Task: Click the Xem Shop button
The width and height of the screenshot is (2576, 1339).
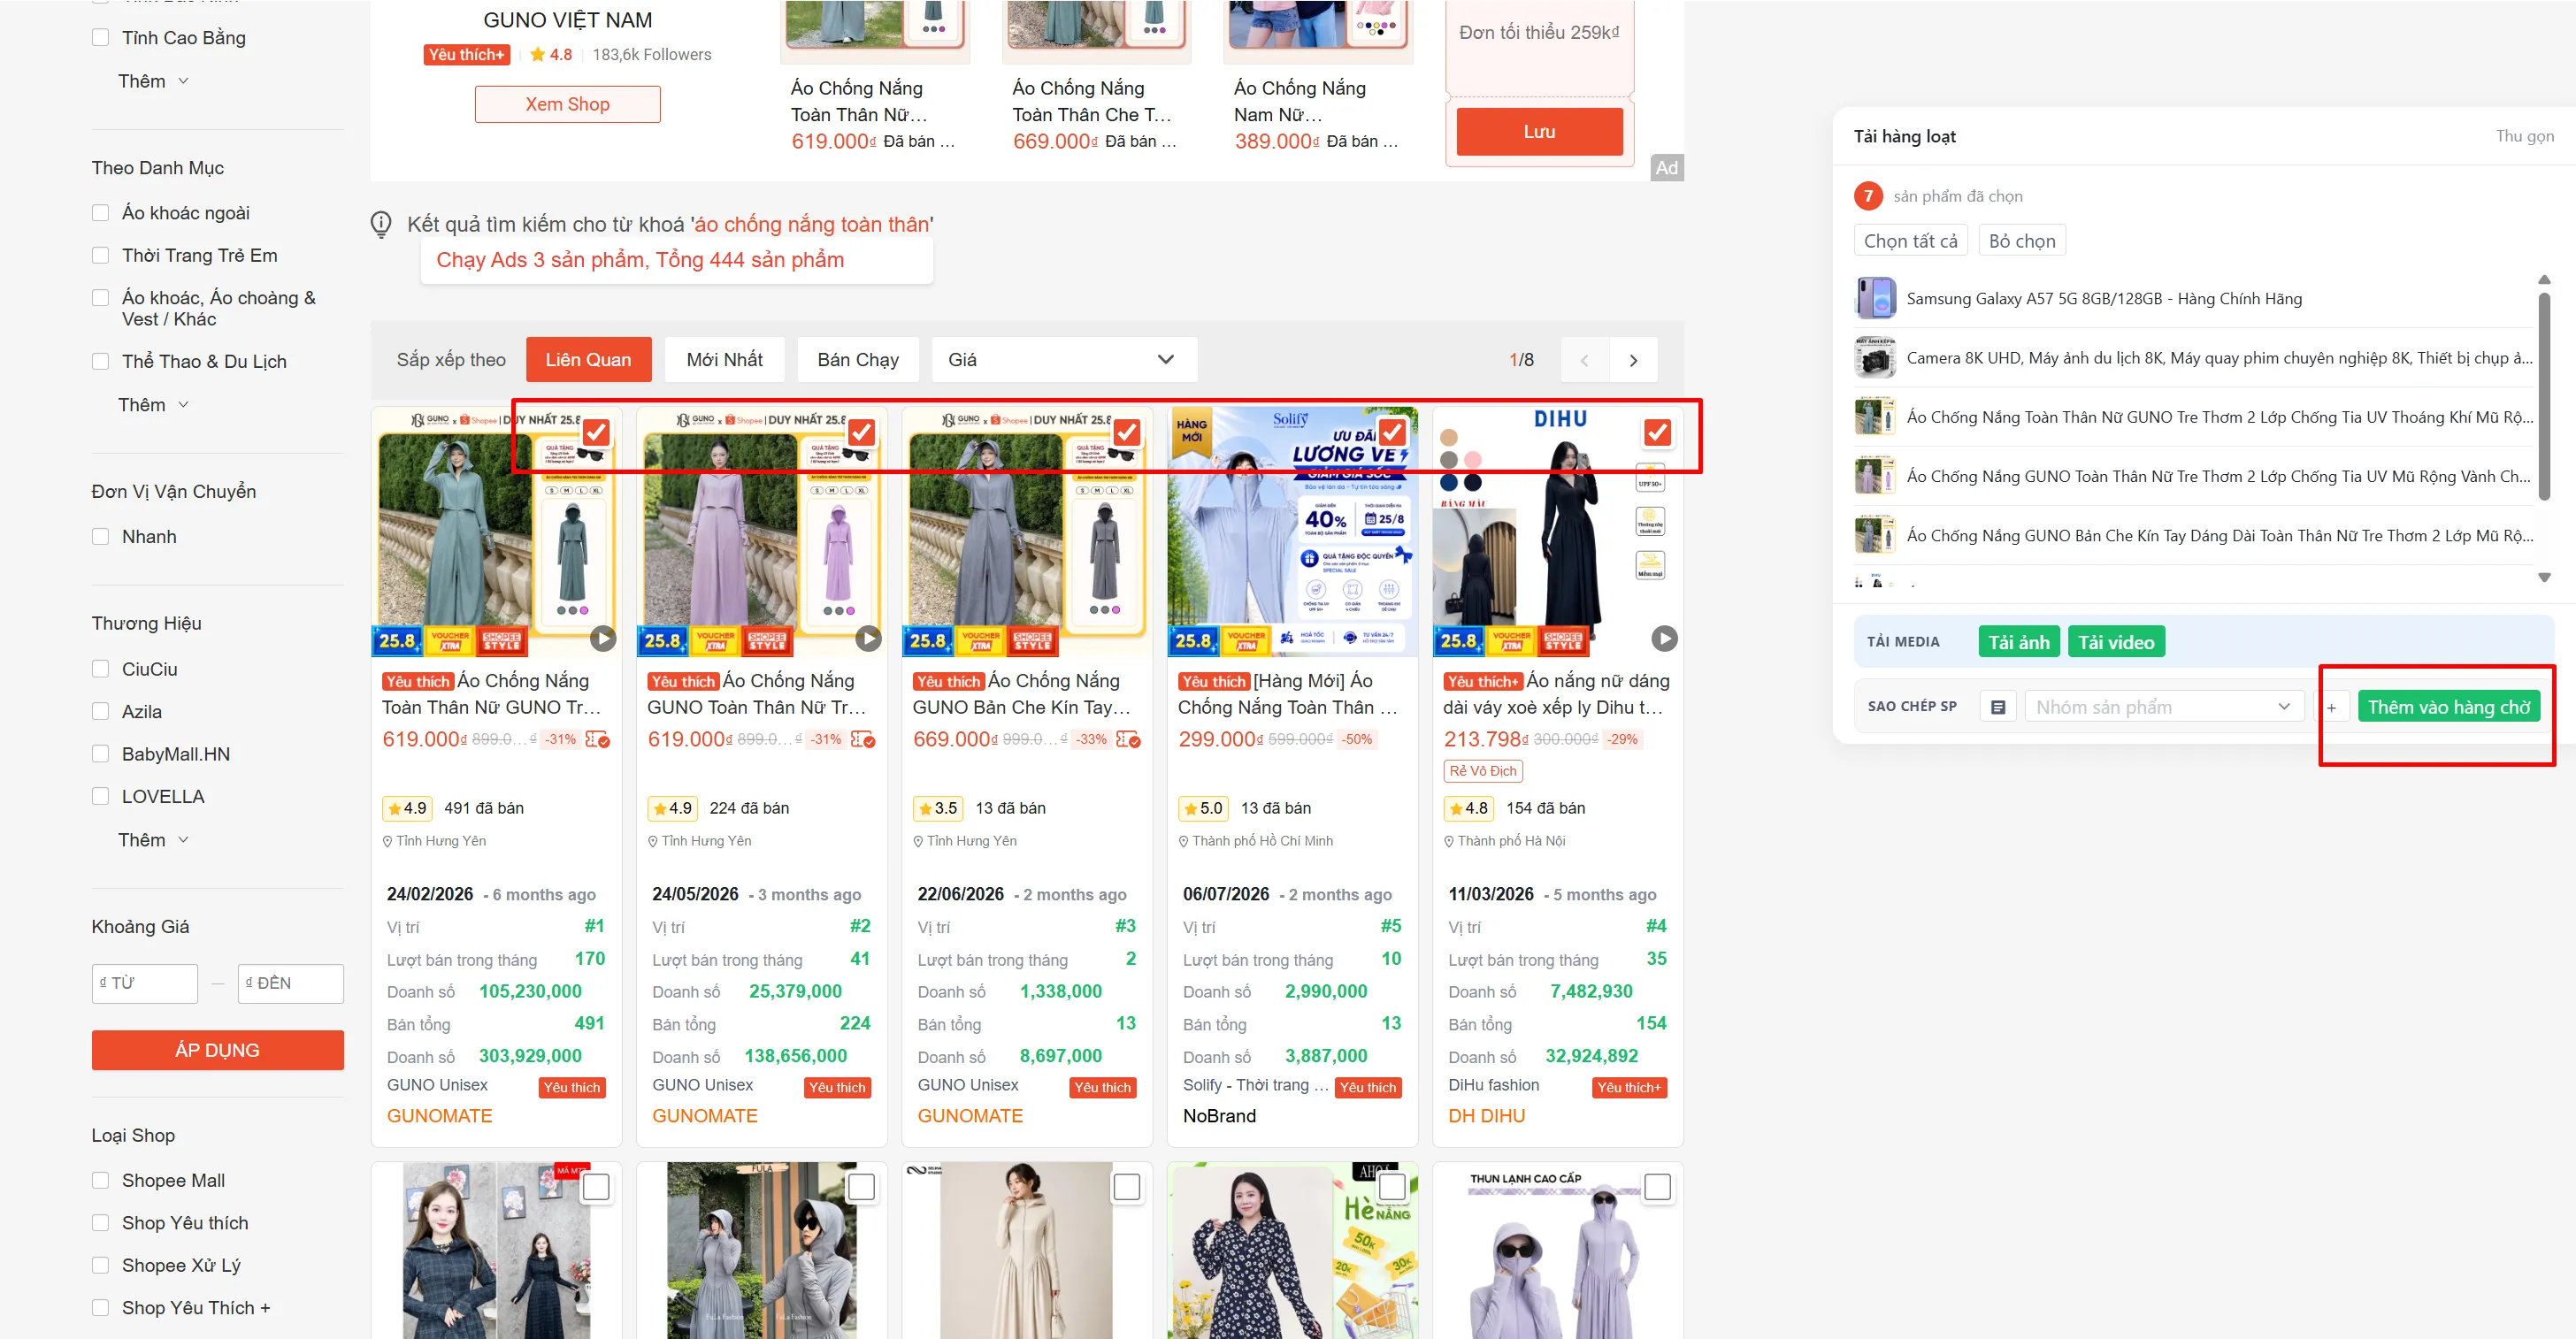Action: click(x=567, y=104)
